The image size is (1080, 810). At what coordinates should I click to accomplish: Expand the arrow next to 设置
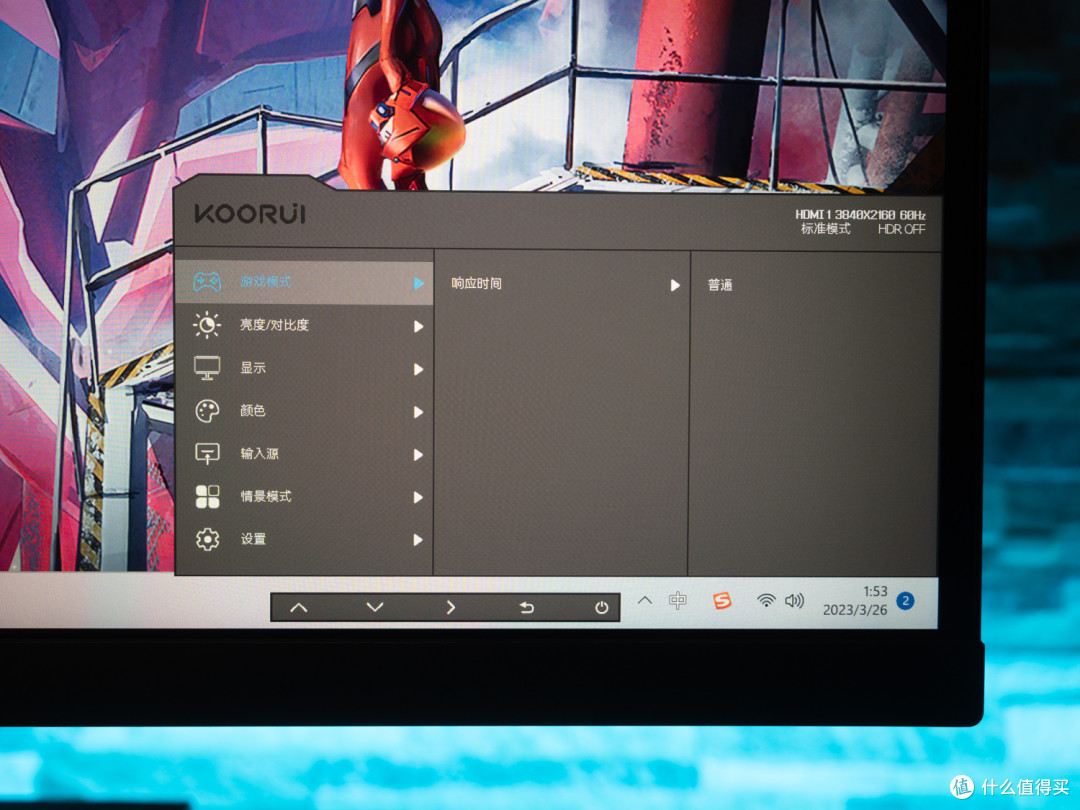click(418, 540)
